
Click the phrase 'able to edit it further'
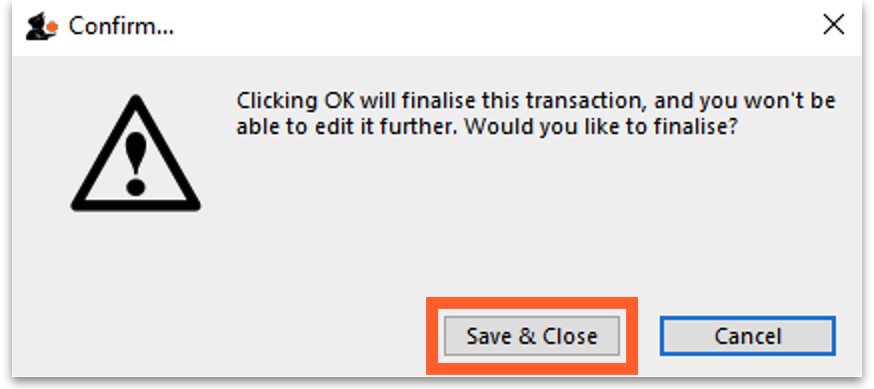pyautogui.click(x=347, y=128)
